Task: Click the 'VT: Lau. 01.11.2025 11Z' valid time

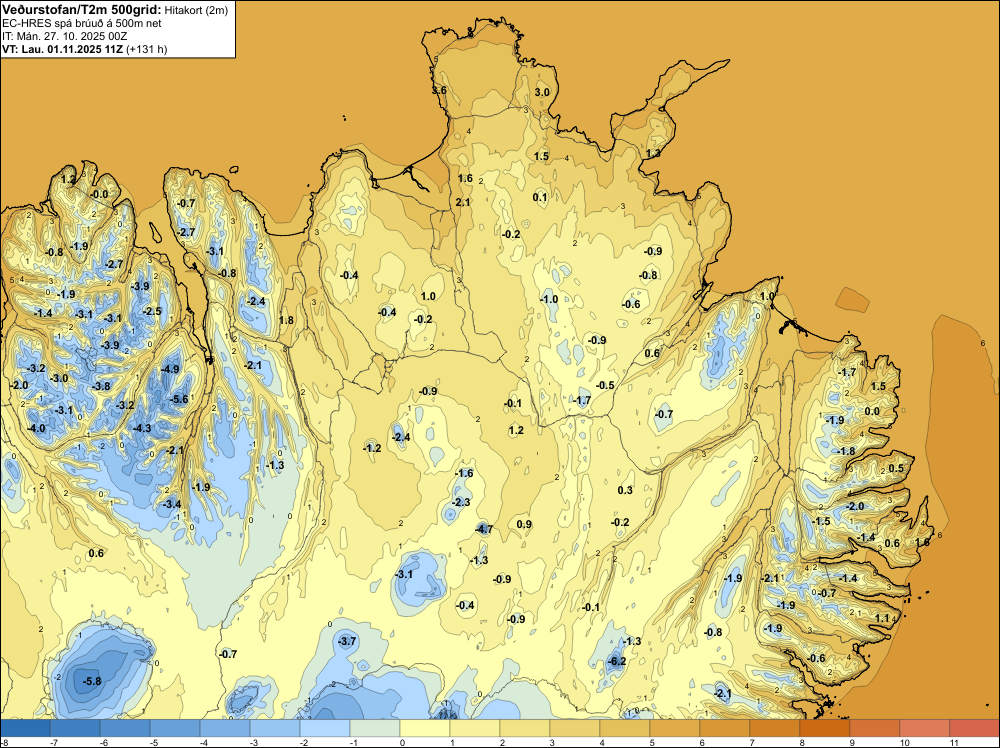Action: (x=62, y=49)
